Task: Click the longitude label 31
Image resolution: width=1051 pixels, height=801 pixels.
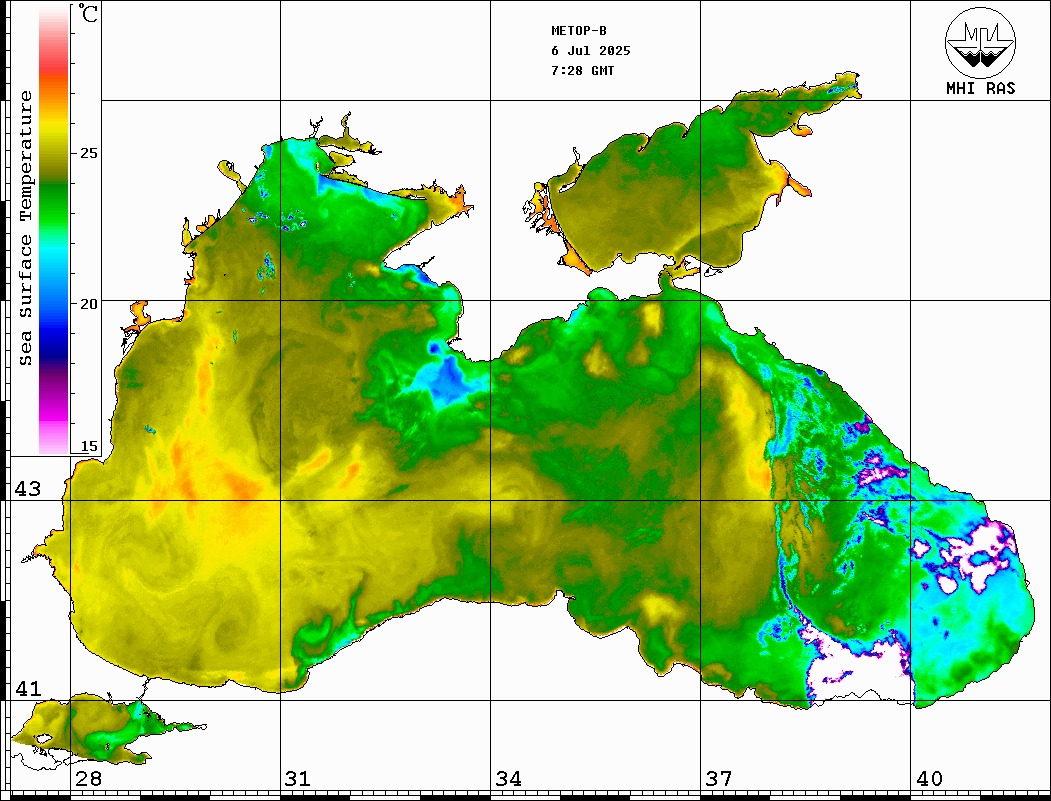Action: tap(298, 778)
